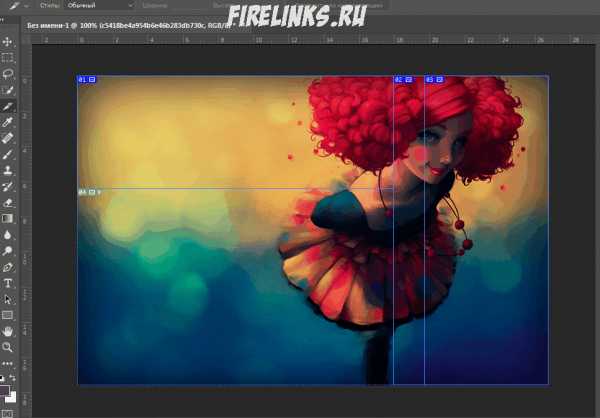Select the Brush tool
The image size is (600, 418).
[x=7, y=154]
